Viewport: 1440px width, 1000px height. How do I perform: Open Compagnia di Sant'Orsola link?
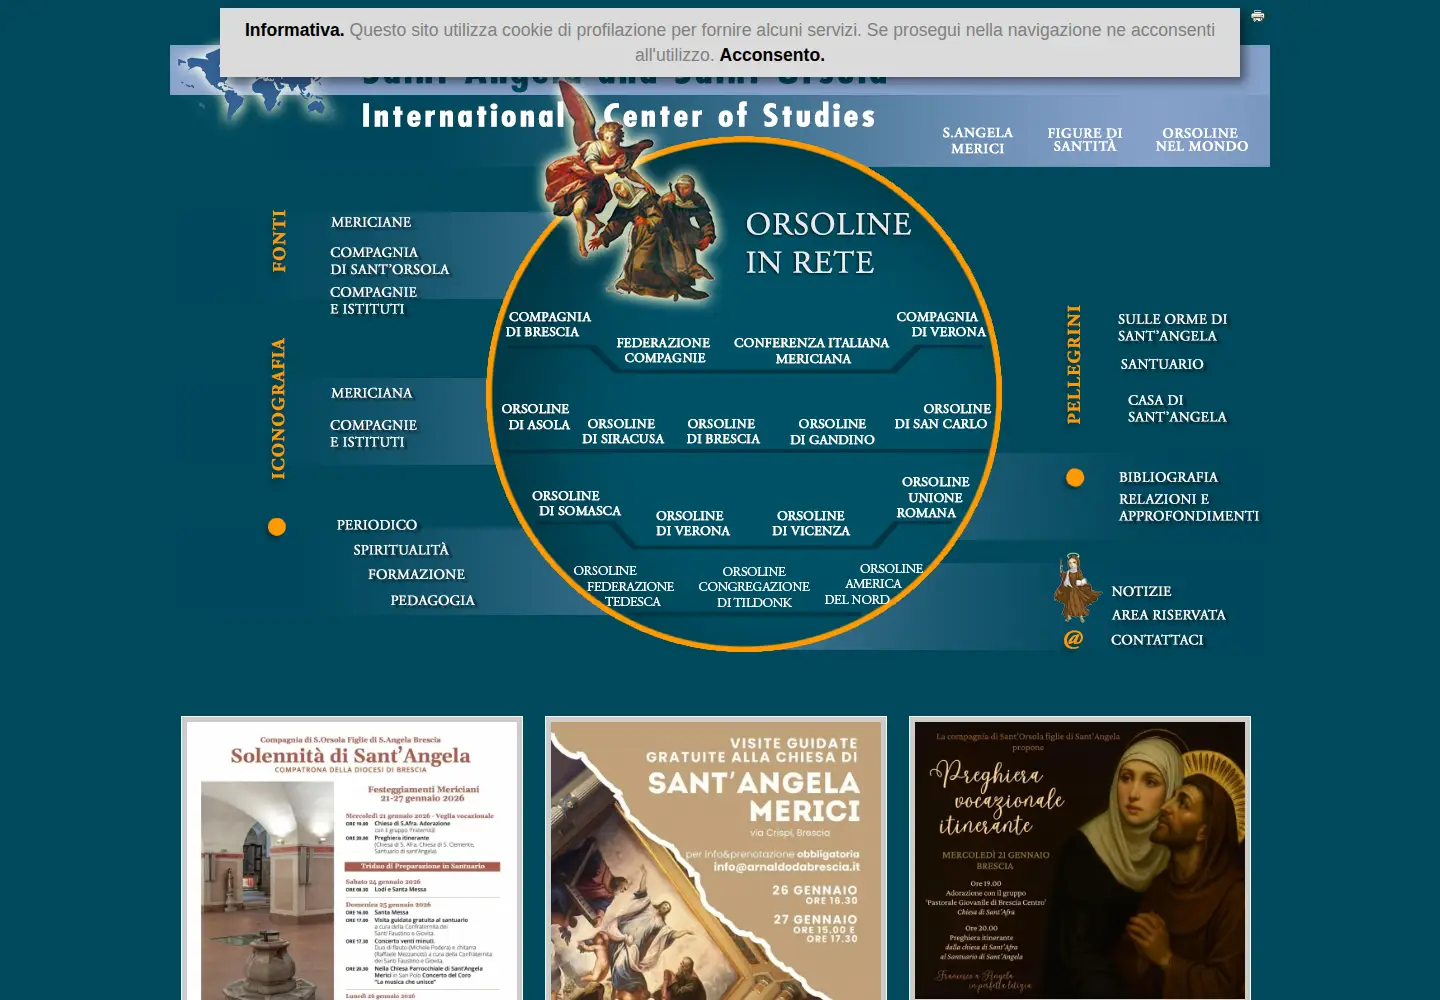(x=390, y=261)
